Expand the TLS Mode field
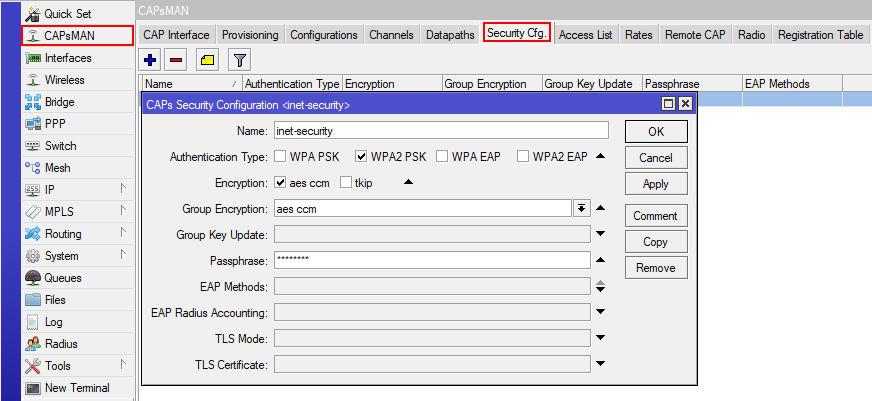 tap(601, 338)
